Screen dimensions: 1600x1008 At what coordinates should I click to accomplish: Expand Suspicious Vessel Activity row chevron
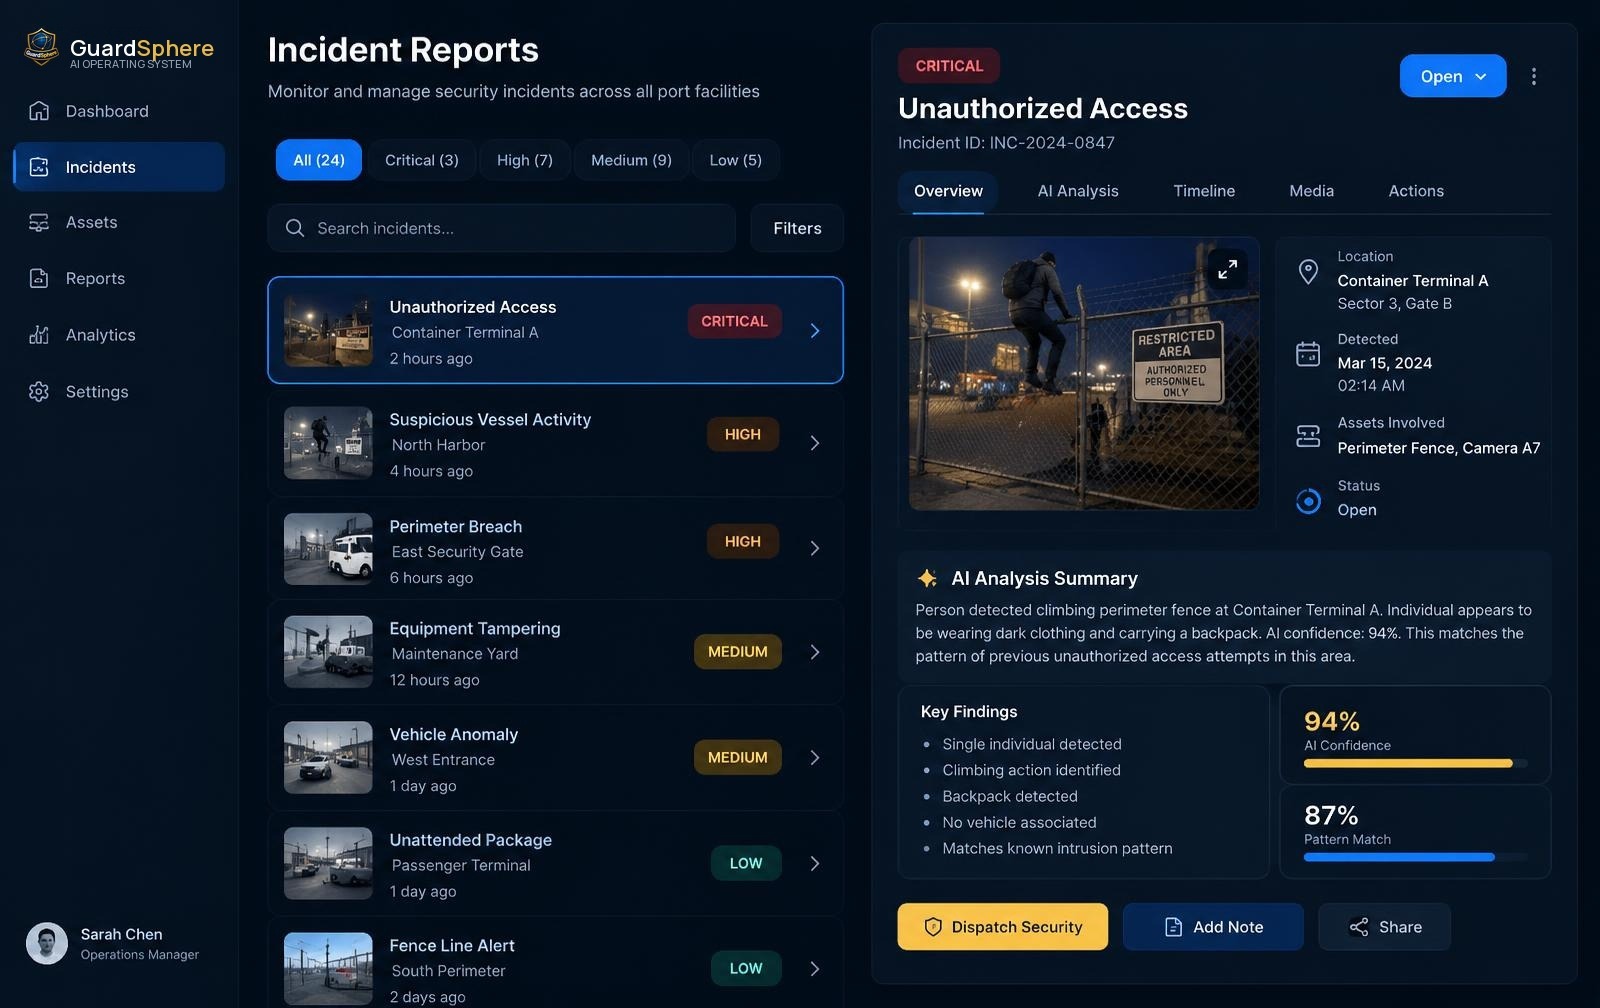pyautogui.click(x=815, y=443)
